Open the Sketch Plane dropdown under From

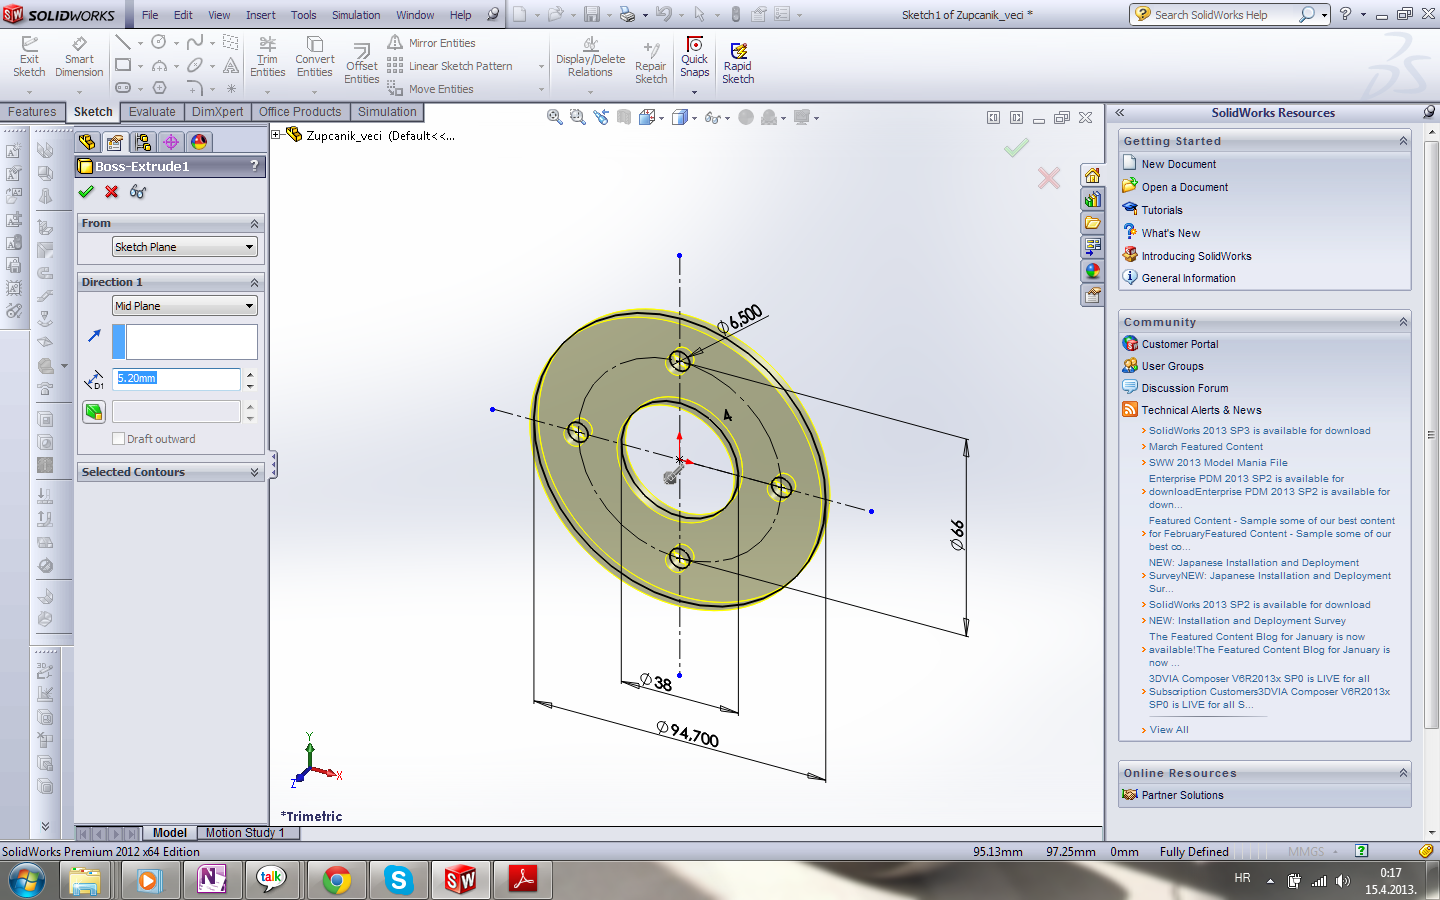pyautogui.click(x=184, y=247)
